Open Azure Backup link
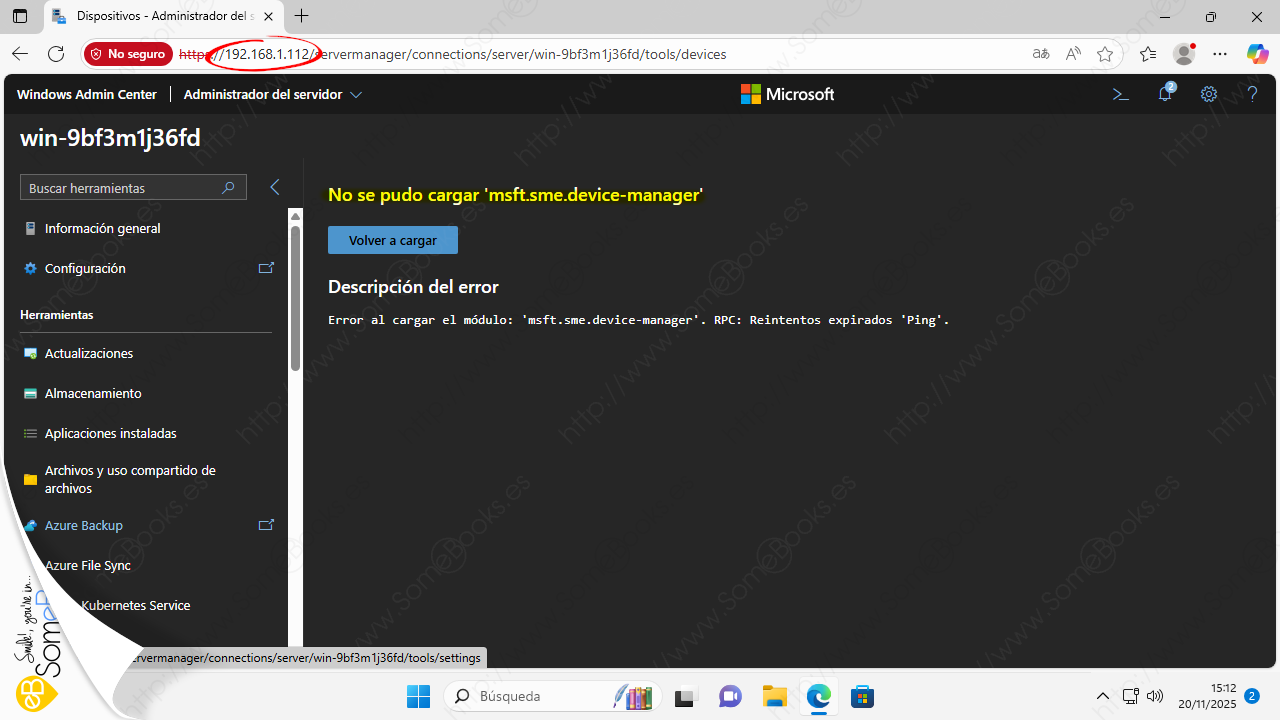Screen dimensions: 1280x720 click(x=84, y=525)
